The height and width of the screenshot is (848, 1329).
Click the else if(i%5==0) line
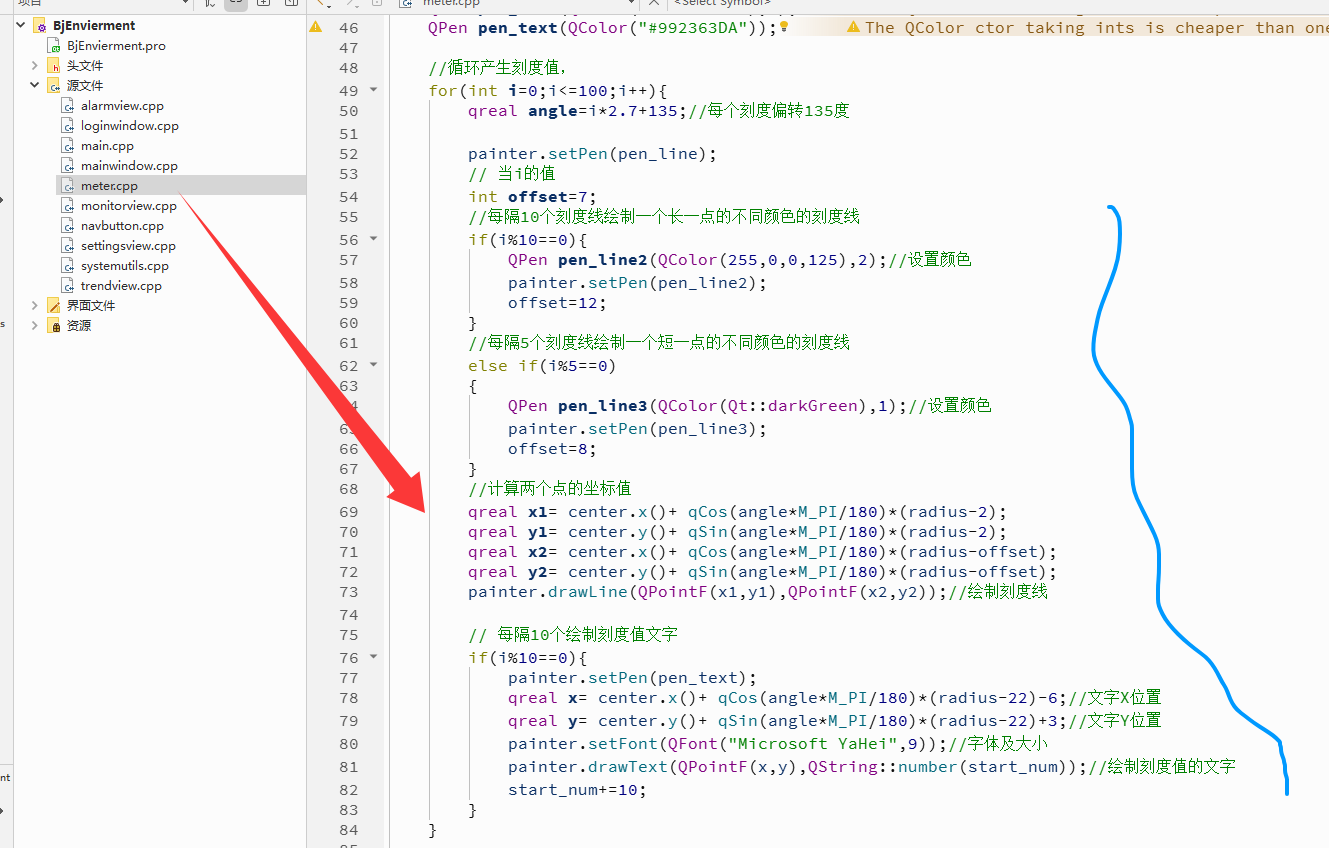(543, 366)
